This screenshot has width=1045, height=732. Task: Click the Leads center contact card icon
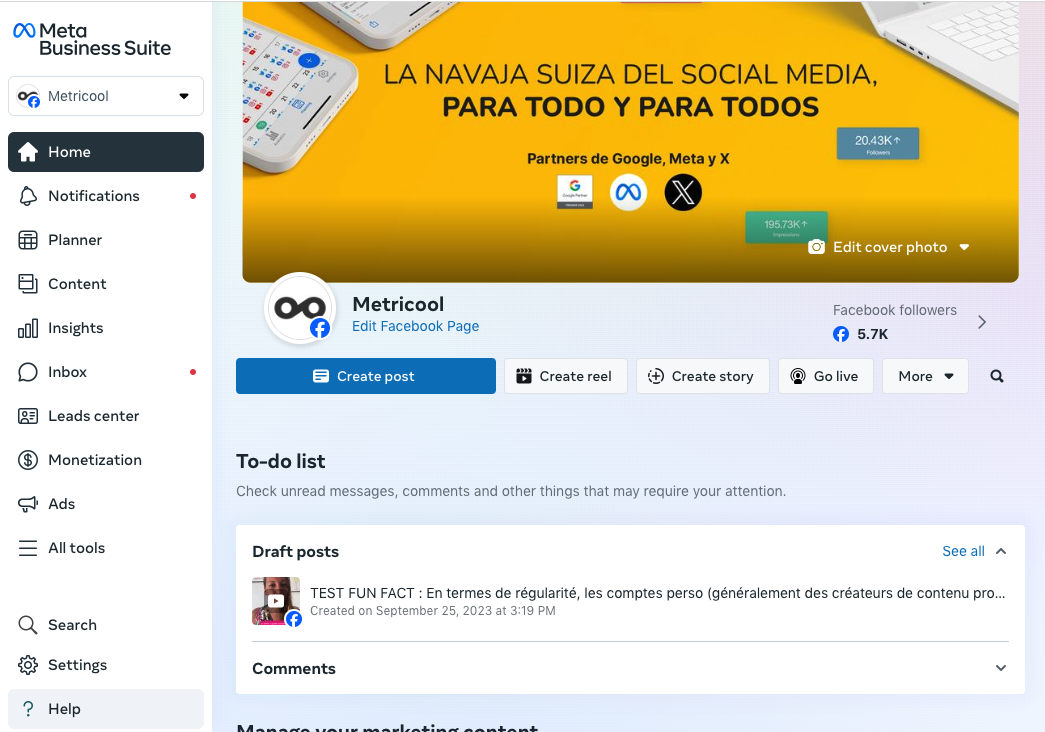(28, 416)
